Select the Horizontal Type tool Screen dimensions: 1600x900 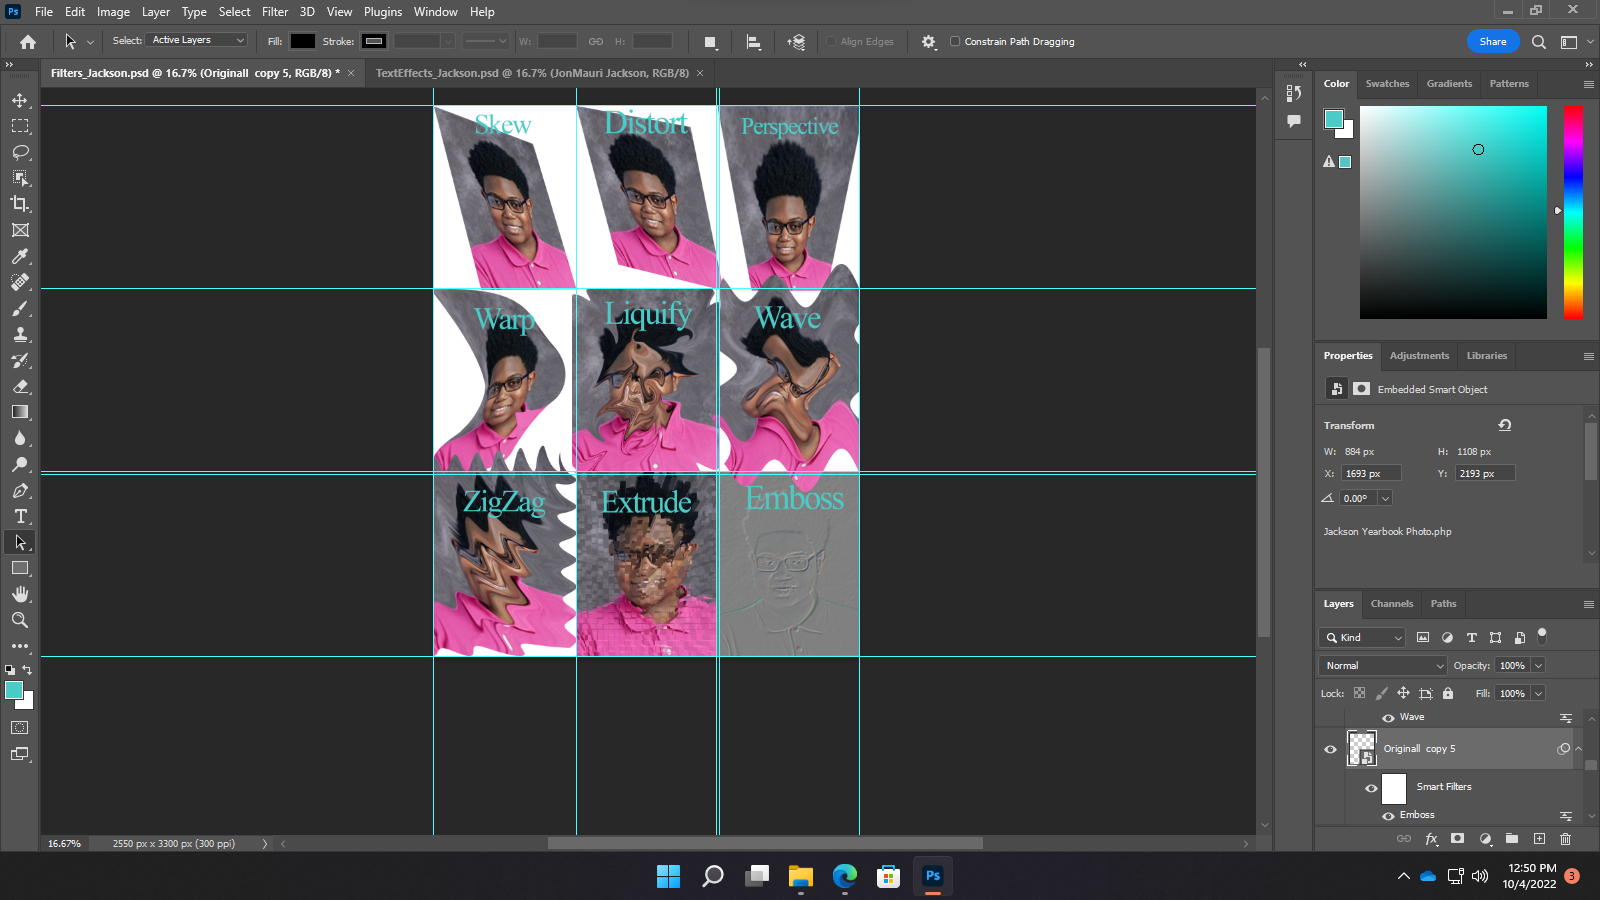click(x=20, y=516)
